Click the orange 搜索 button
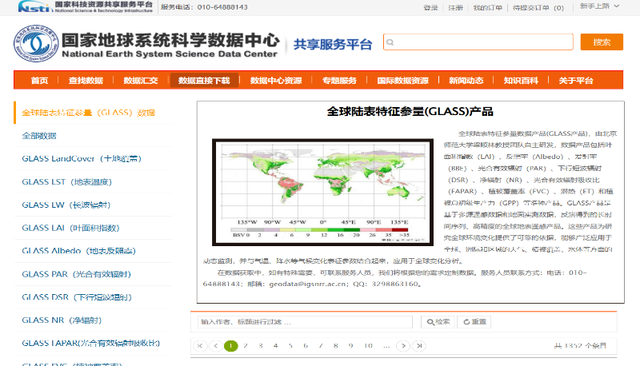The width and height of the screenshot is (640, 366). tap(602, 42)
